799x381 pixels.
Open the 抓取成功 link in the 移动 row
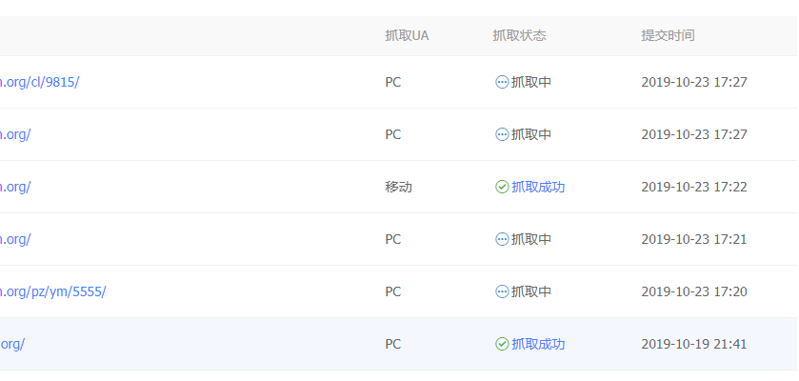pos(538,187)
